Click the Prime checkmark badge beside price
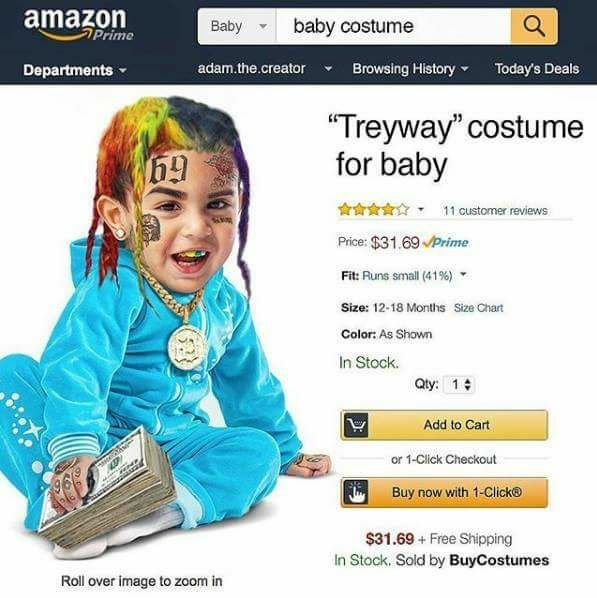This screenshot has width=597, height=598. click(x=446, y=243)
